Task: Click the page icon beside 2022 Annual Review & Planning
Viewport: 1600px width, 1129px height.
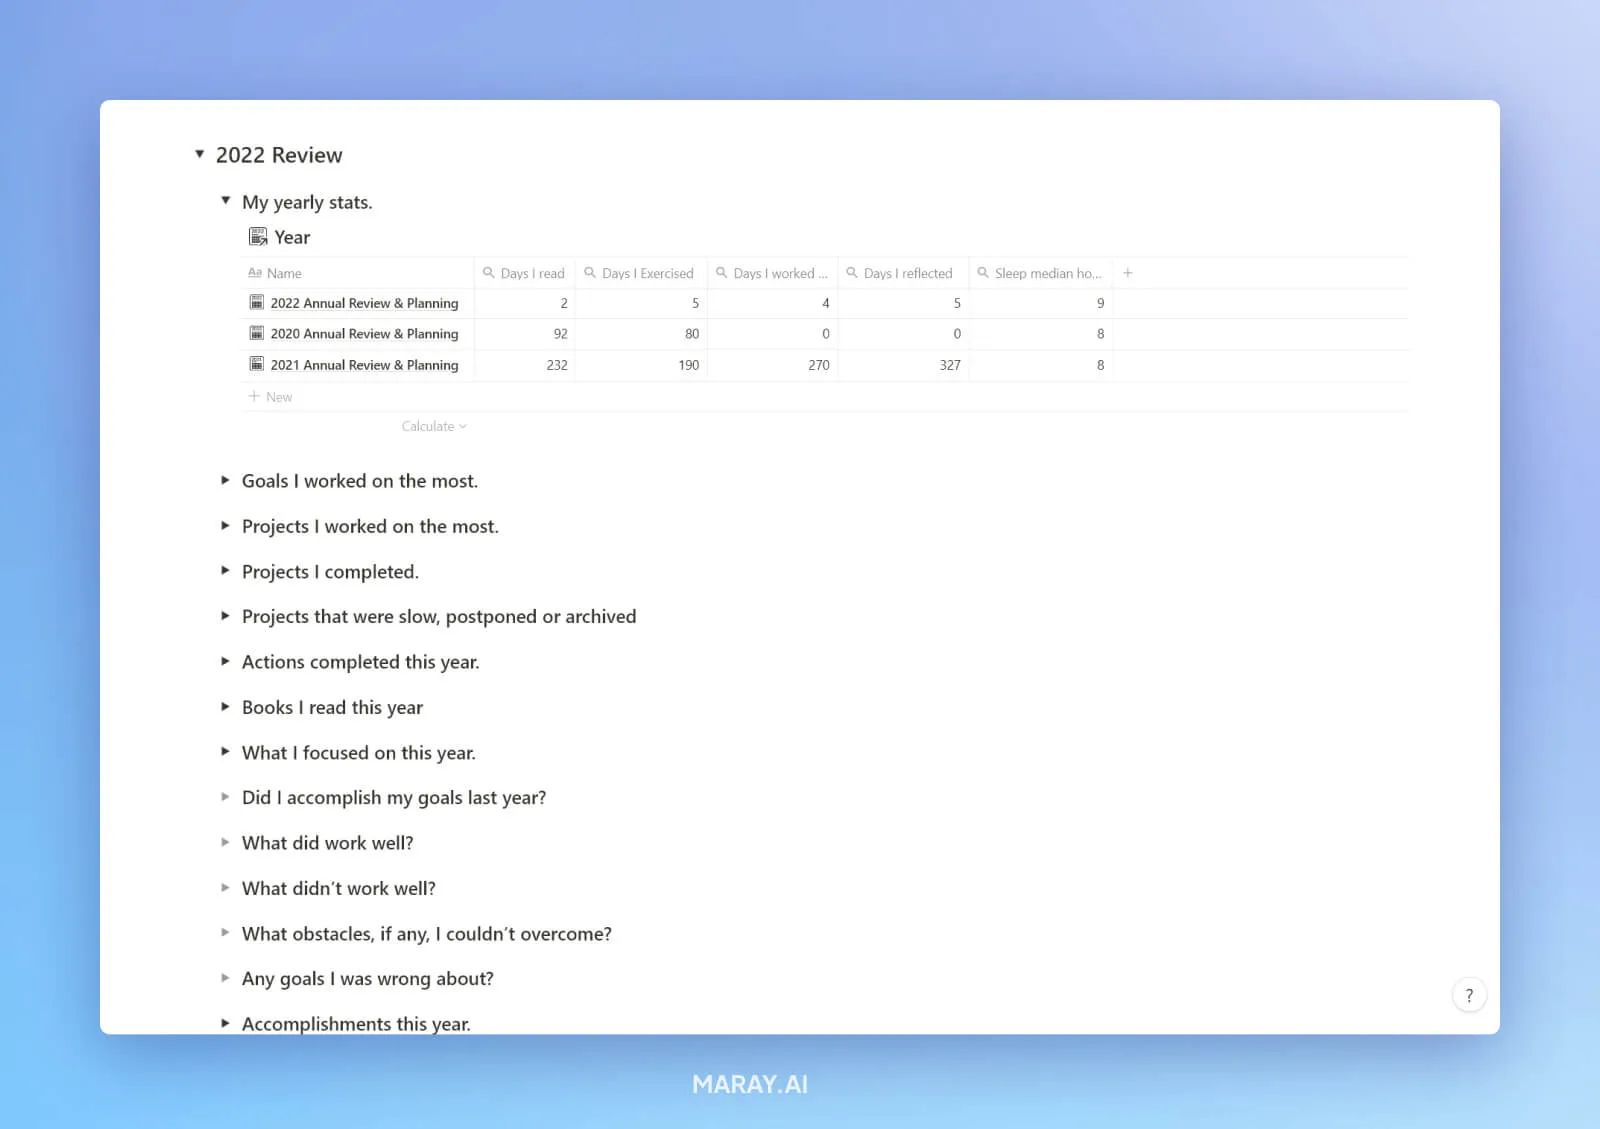Action: pyautogui.click(x=257, y=302)
